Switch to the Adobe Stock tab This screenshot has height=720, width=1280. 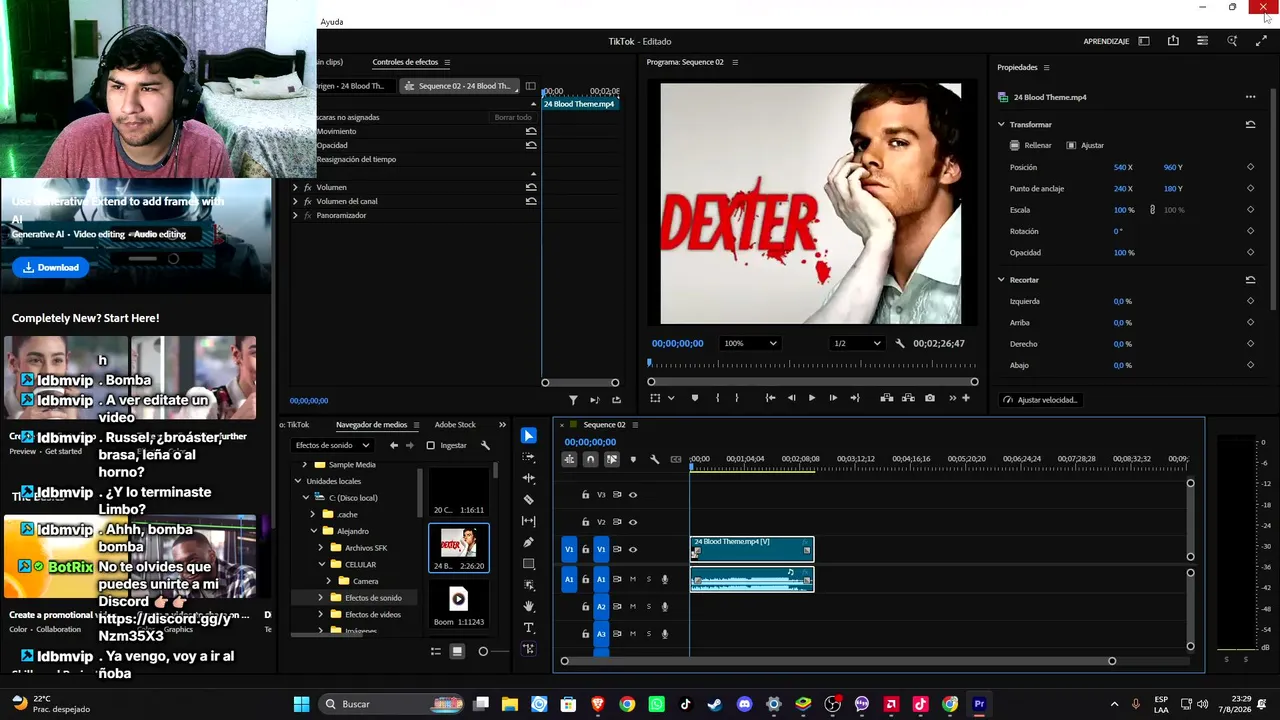455,425
